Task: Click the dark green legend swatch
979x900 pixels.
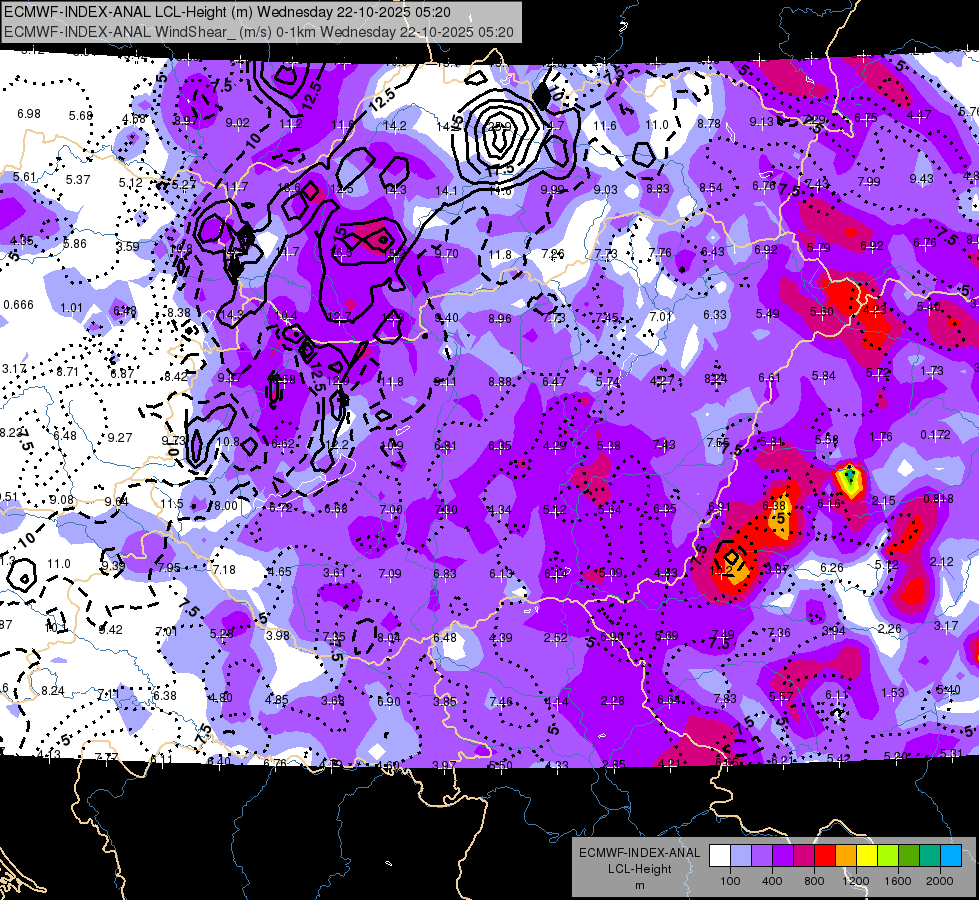Action: 909,856
